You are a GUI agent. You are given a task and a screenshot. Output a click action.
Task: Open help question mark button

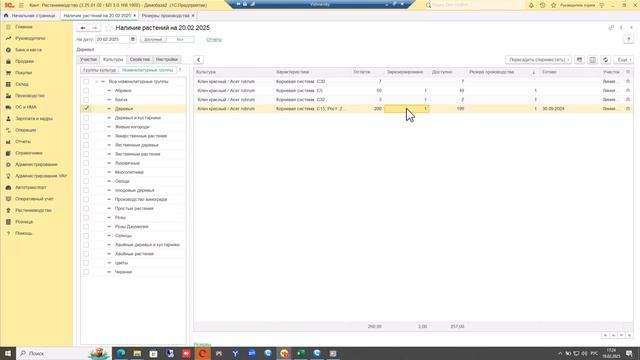(629, 39)
